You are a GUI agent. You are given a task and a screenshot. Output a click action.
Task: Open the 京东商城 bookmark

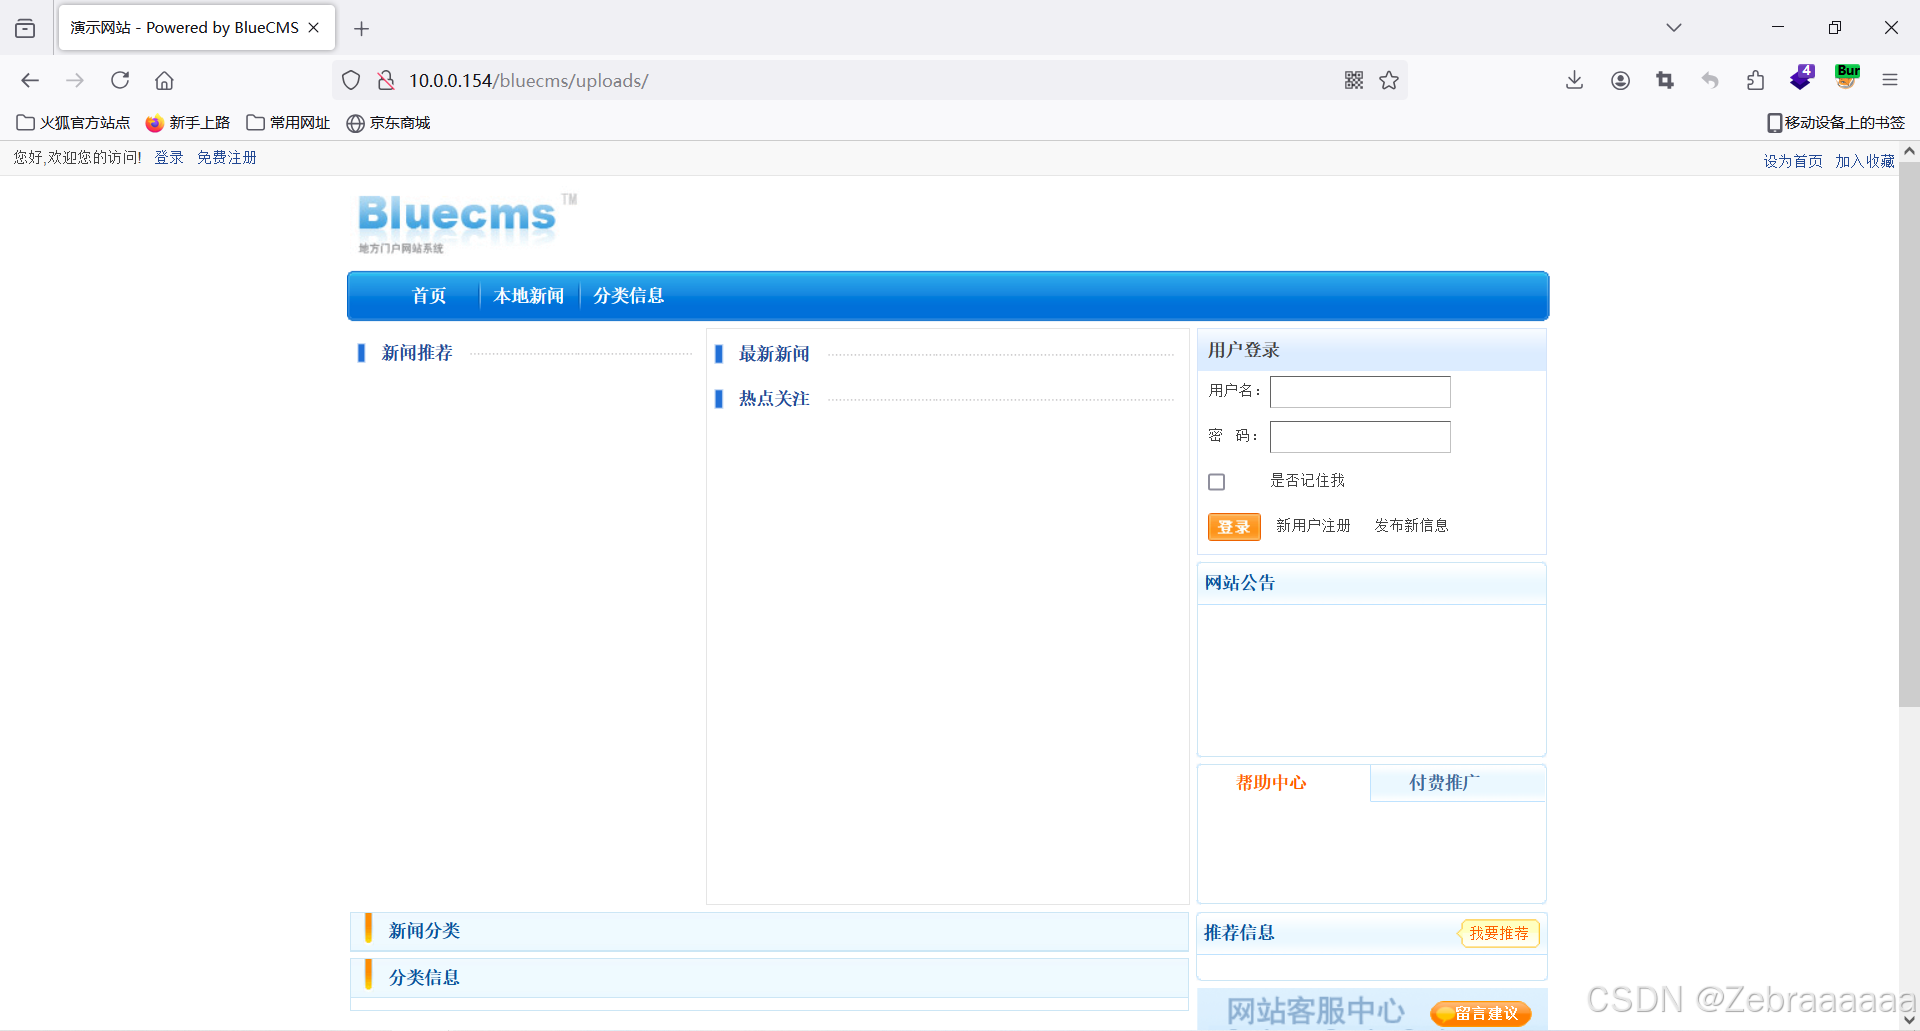[x=388, y=122]
